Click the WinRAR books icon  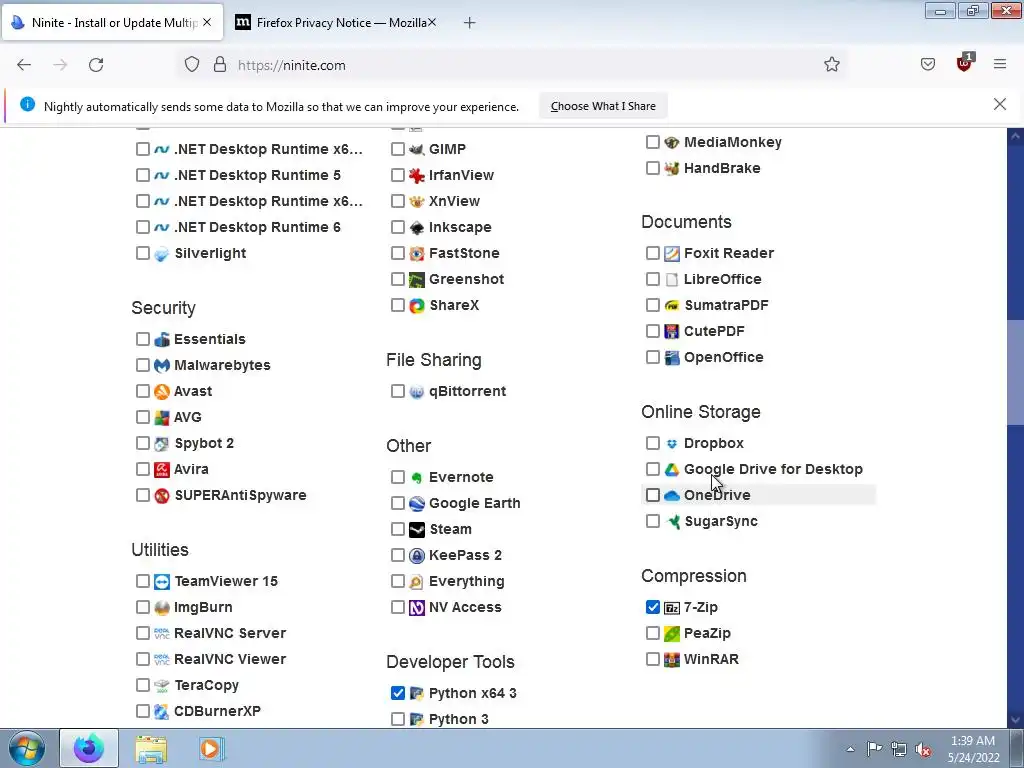tap(671, 660)
